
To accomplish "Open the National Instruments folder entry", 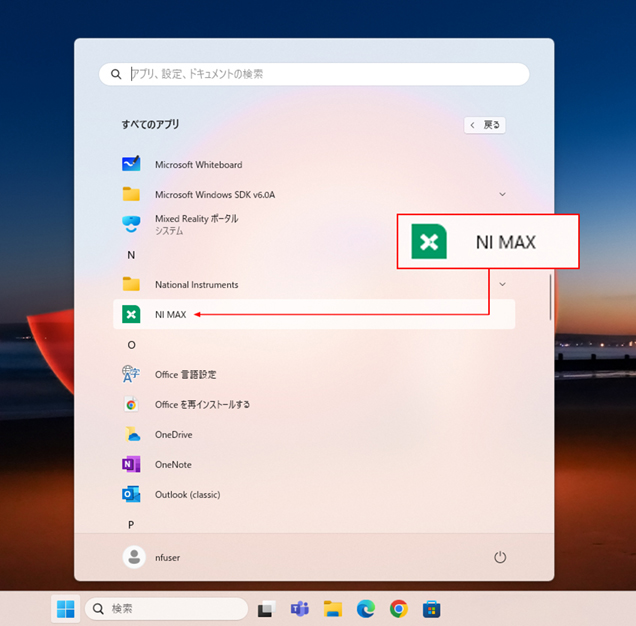I will point(196,285).
